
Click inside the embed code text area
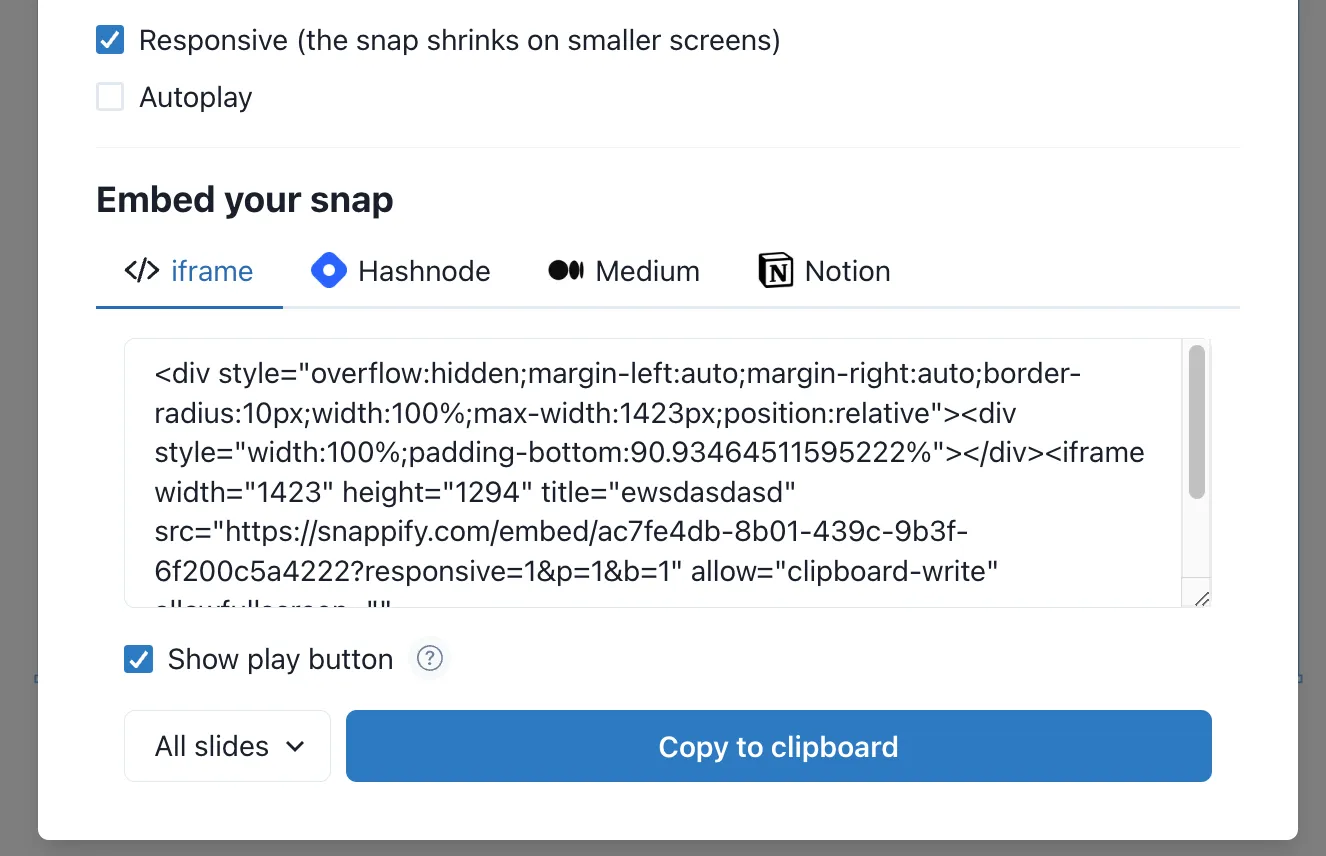653,472
